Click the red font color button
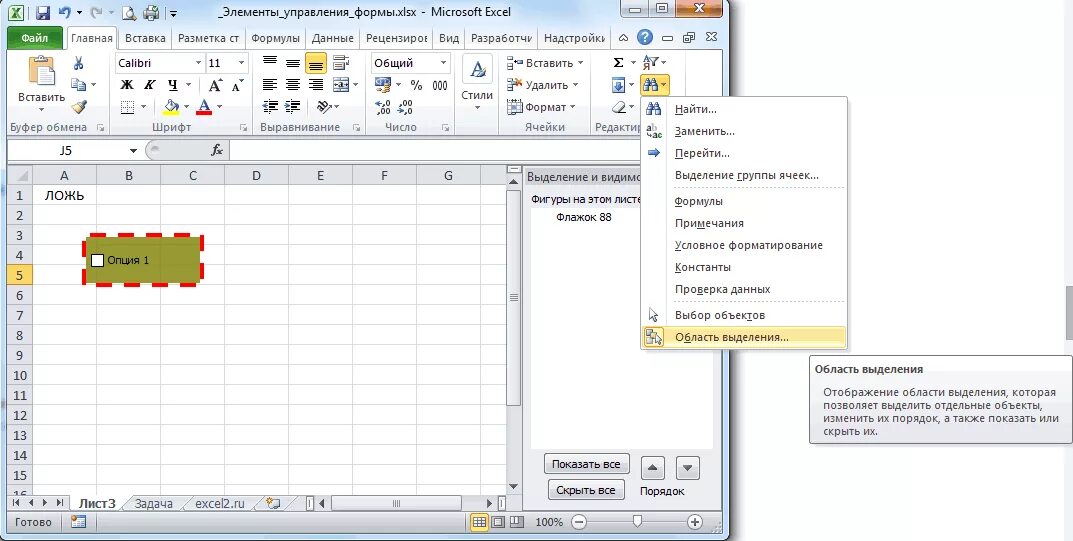 click(x=203, y=107)
